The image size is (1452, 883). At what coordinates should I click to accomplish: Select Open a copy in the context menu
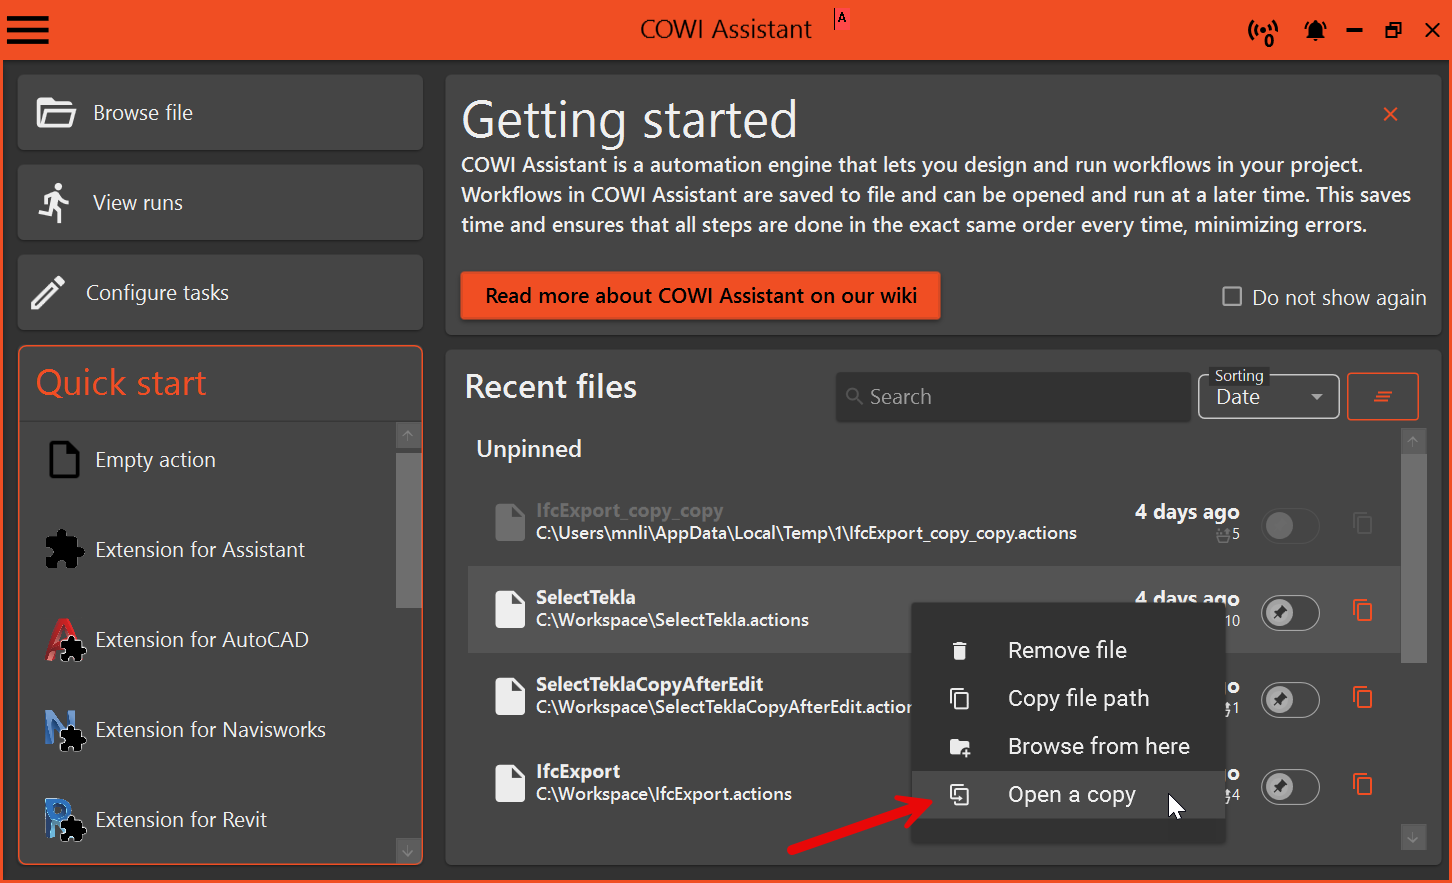click(1071, 794)
